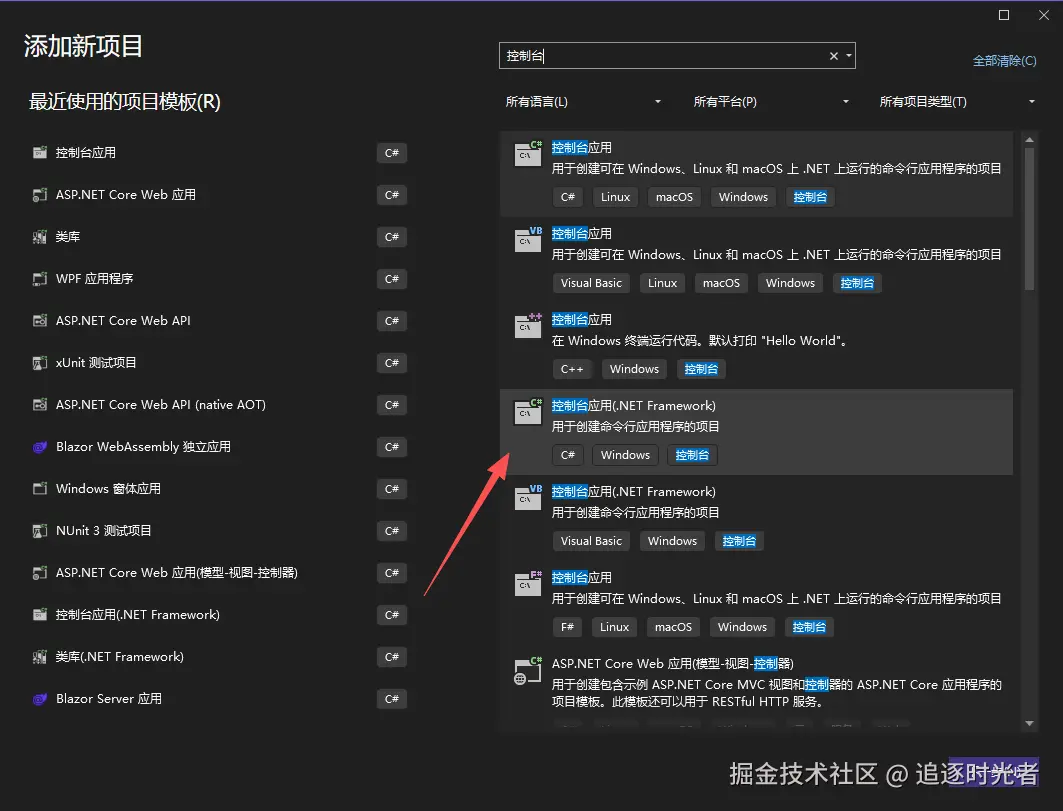
Task: Click the F# 控制台应用 result icon
Action: [528, 584]
